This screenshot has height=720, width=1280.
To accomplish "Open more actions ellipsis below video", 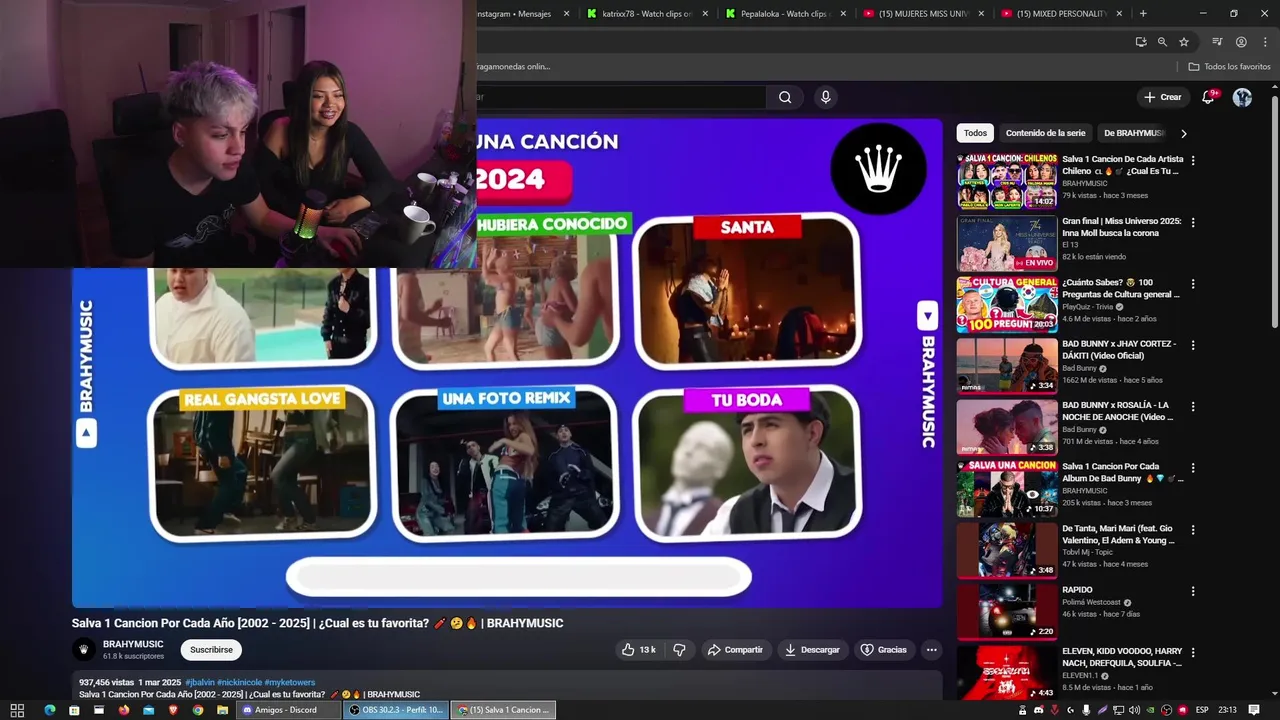I will 931,650.
